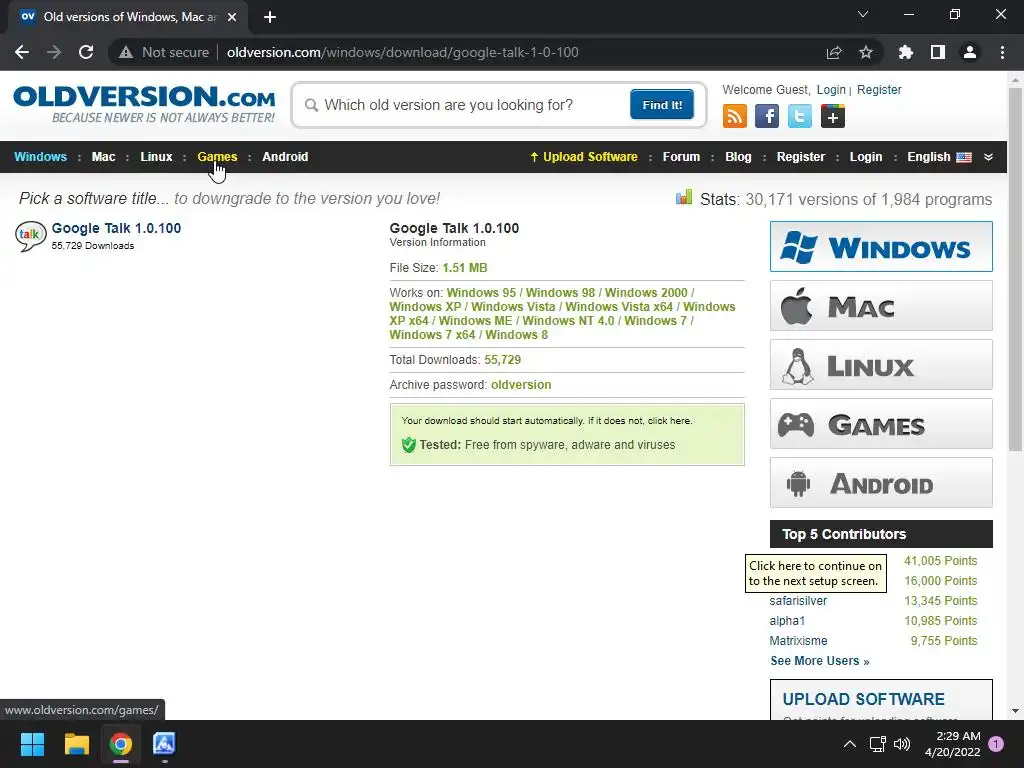Screen dimensions: 1024x768
Task: Open alpha1 contributor profile
Action: pos(787,621)
